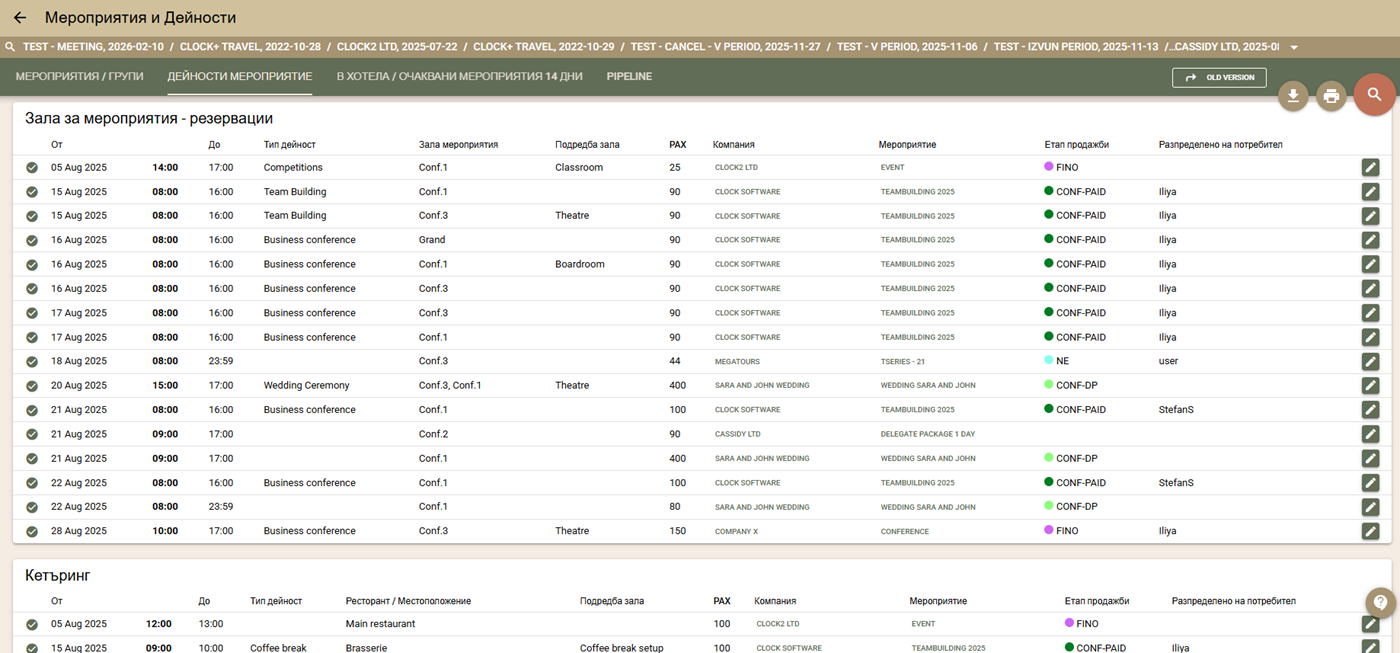1400x653 pixels.
Task: Switch to the Pipeline tab
Action: 629,76
